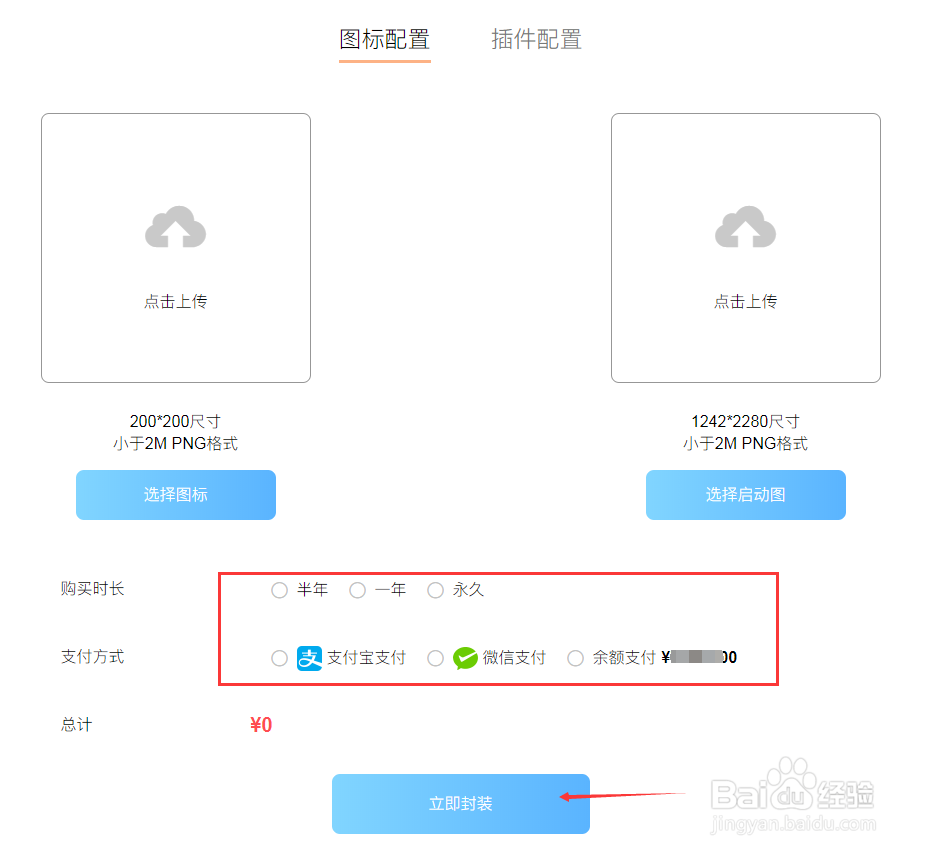926x856 pixels.
Task: Choose 支付宝支付 payment radio button
Action: point(279,658)
